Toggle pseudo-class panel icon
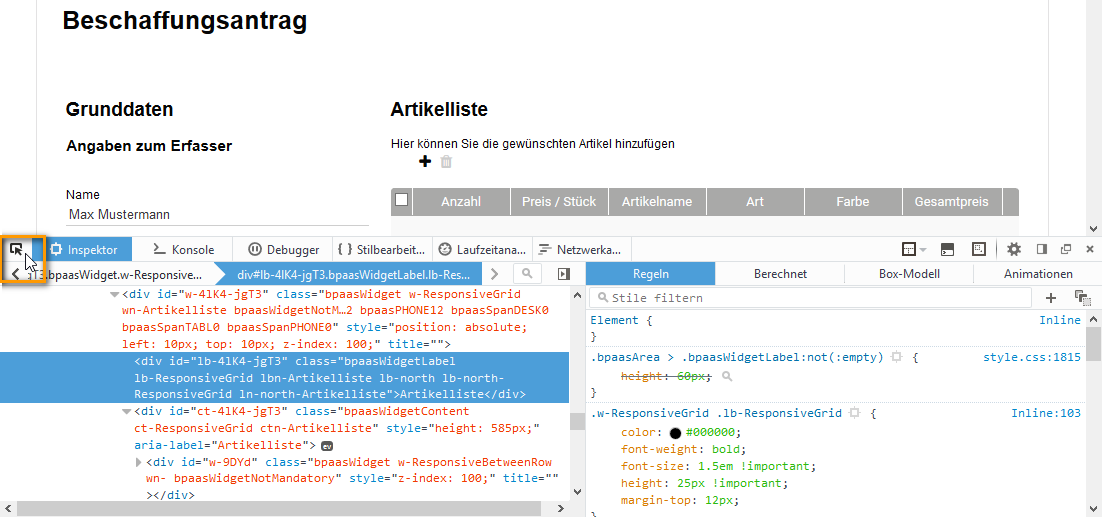The width and height of the screenshot is (1102, 517). pos(1081,297)
